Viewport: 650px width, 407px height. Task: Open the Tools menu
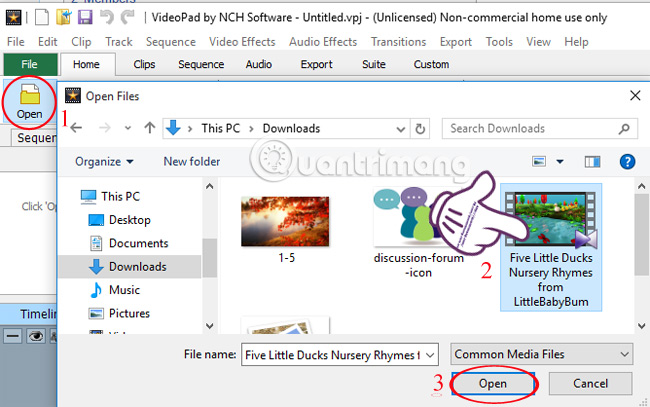[x=500, y=42]
